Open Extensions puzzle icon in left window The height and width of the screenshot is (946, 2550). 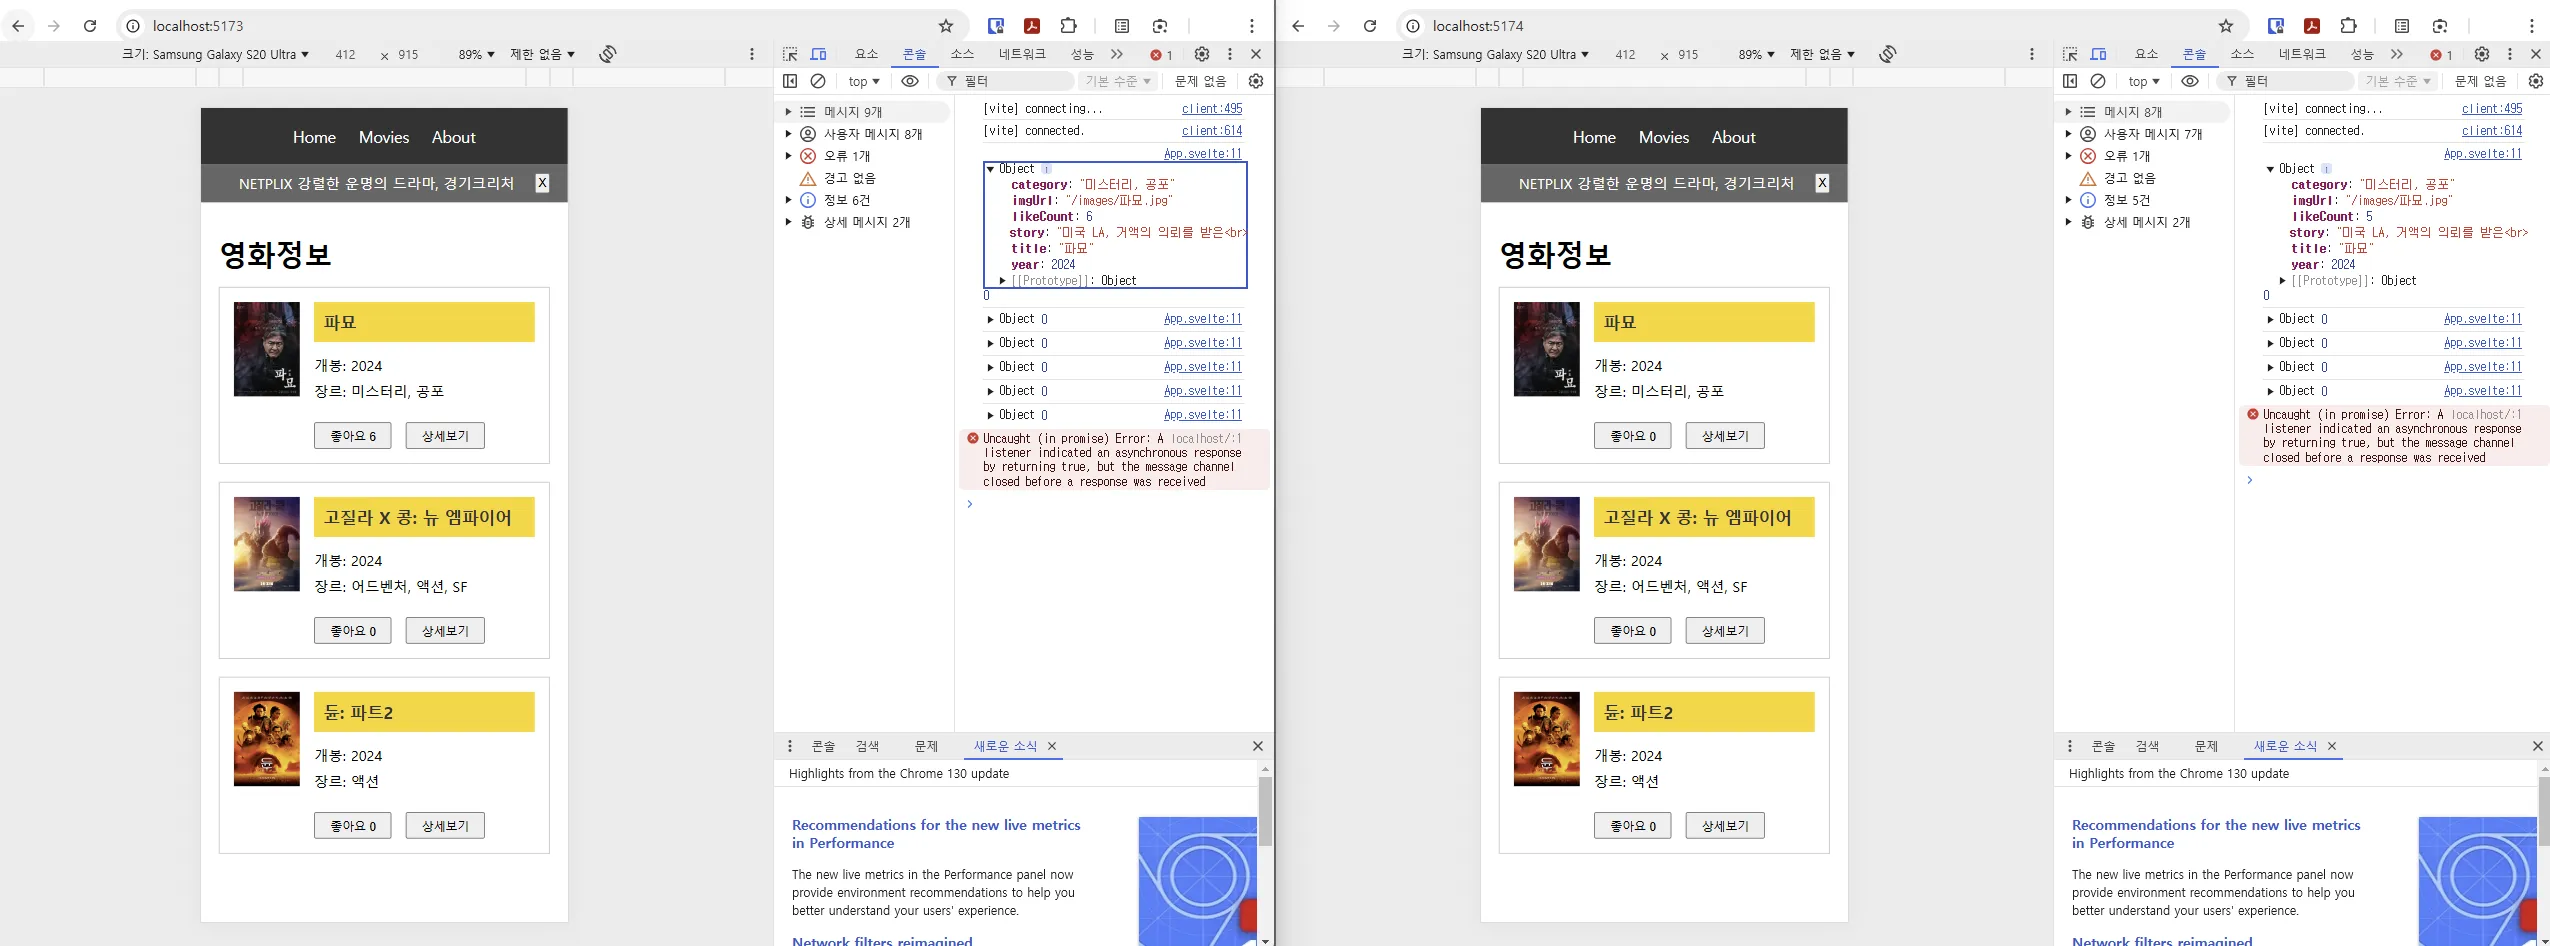1069,26
